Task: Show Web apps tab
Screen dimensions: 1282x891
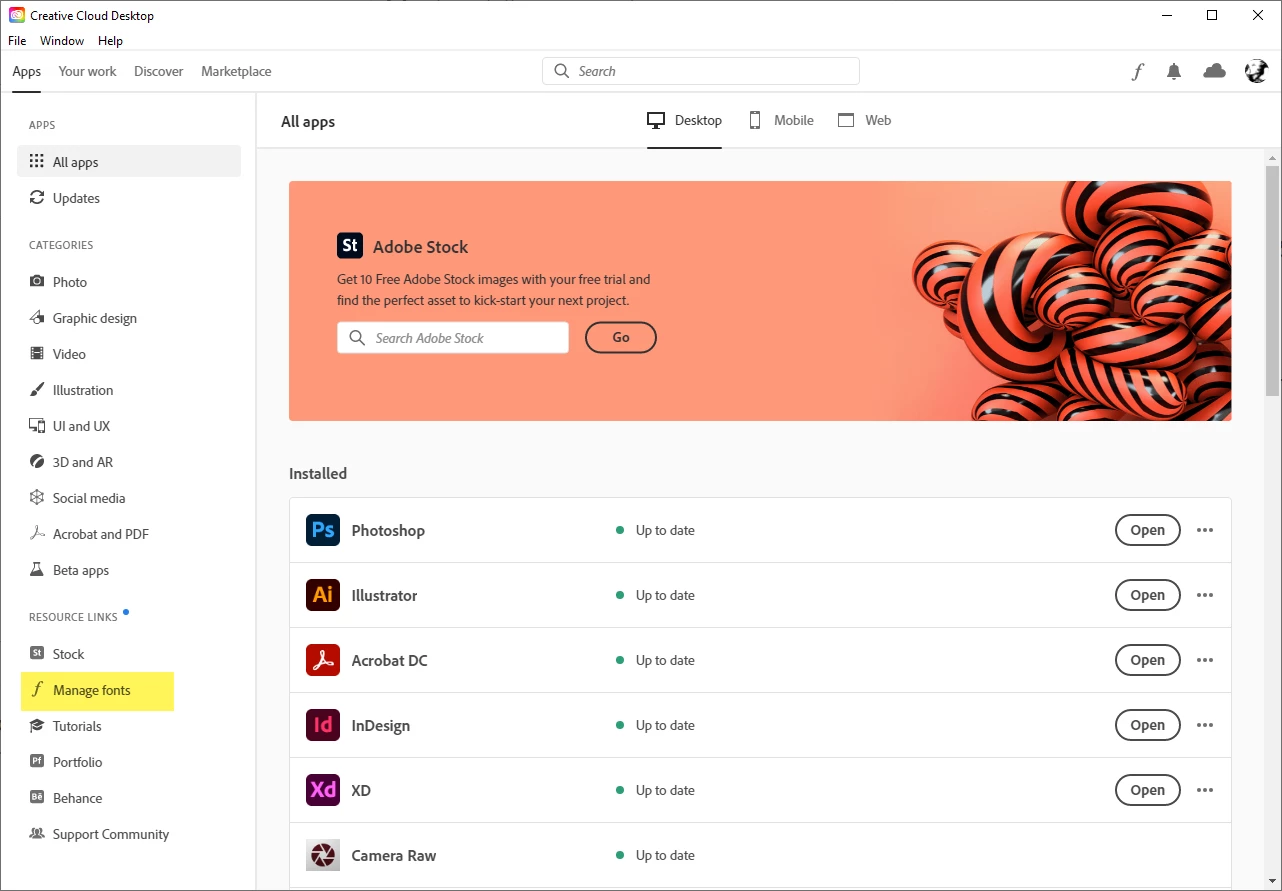Action: [x=865, y=120]
